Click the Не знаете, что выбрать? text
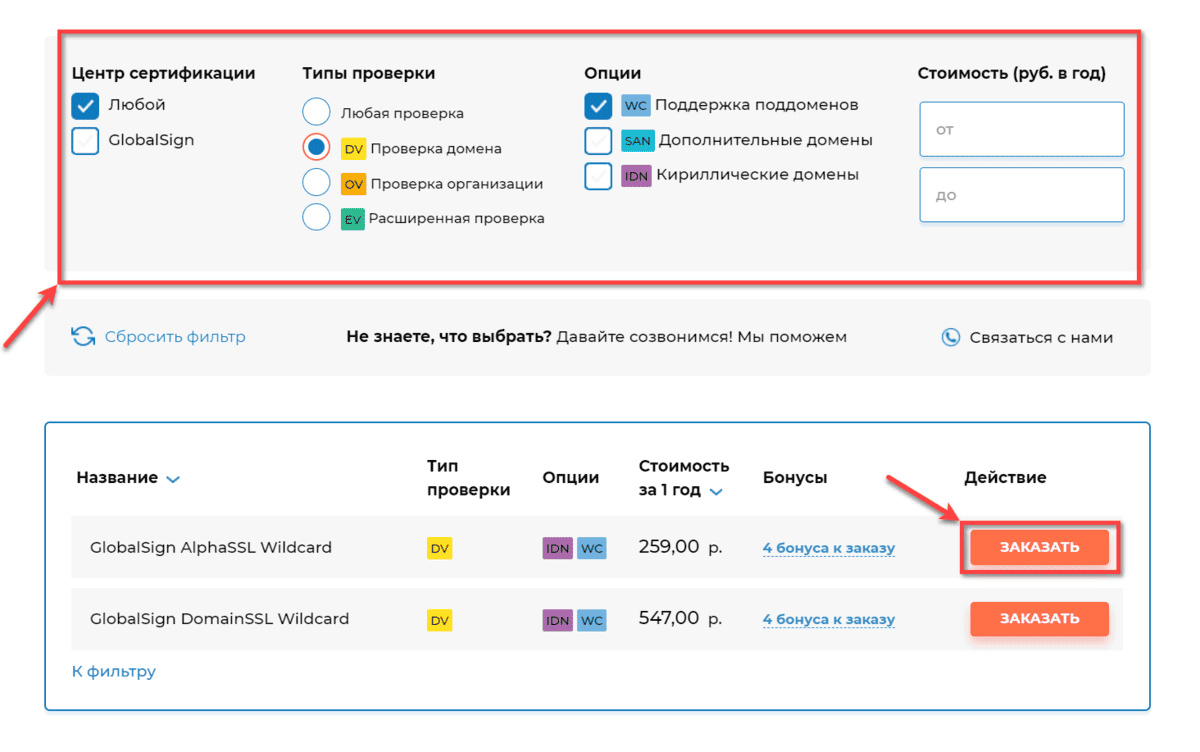 (x=449, y=337)
